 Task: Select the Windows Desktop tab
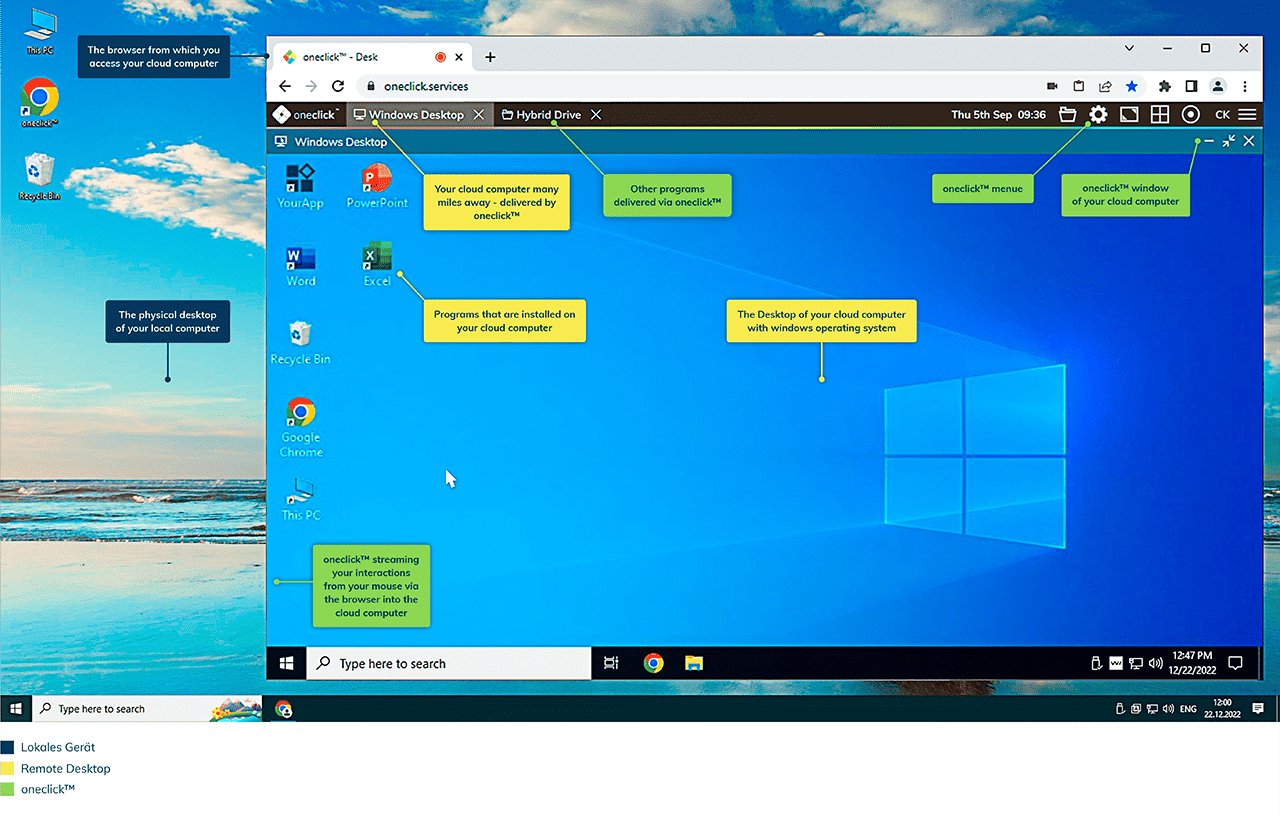point(415,115)
